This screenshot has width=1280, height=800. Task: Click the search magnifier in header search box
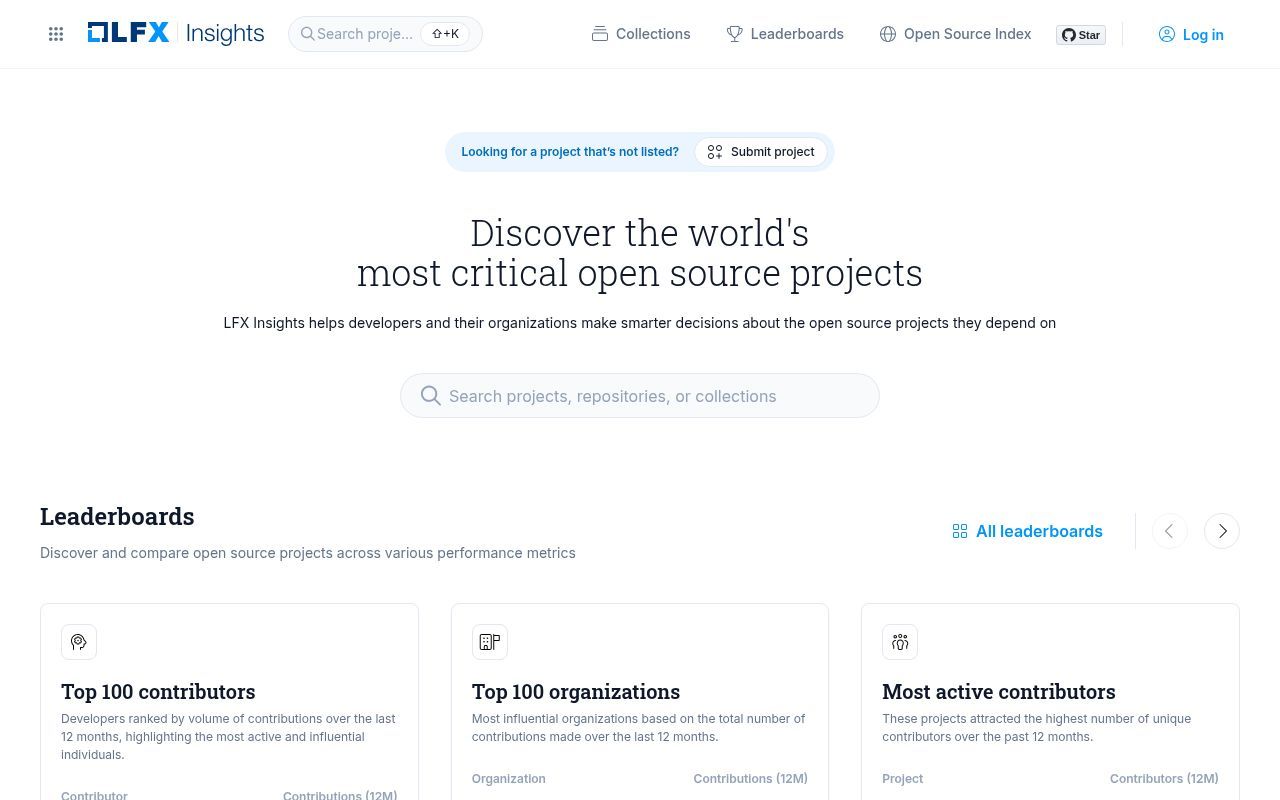pos(308,34)
